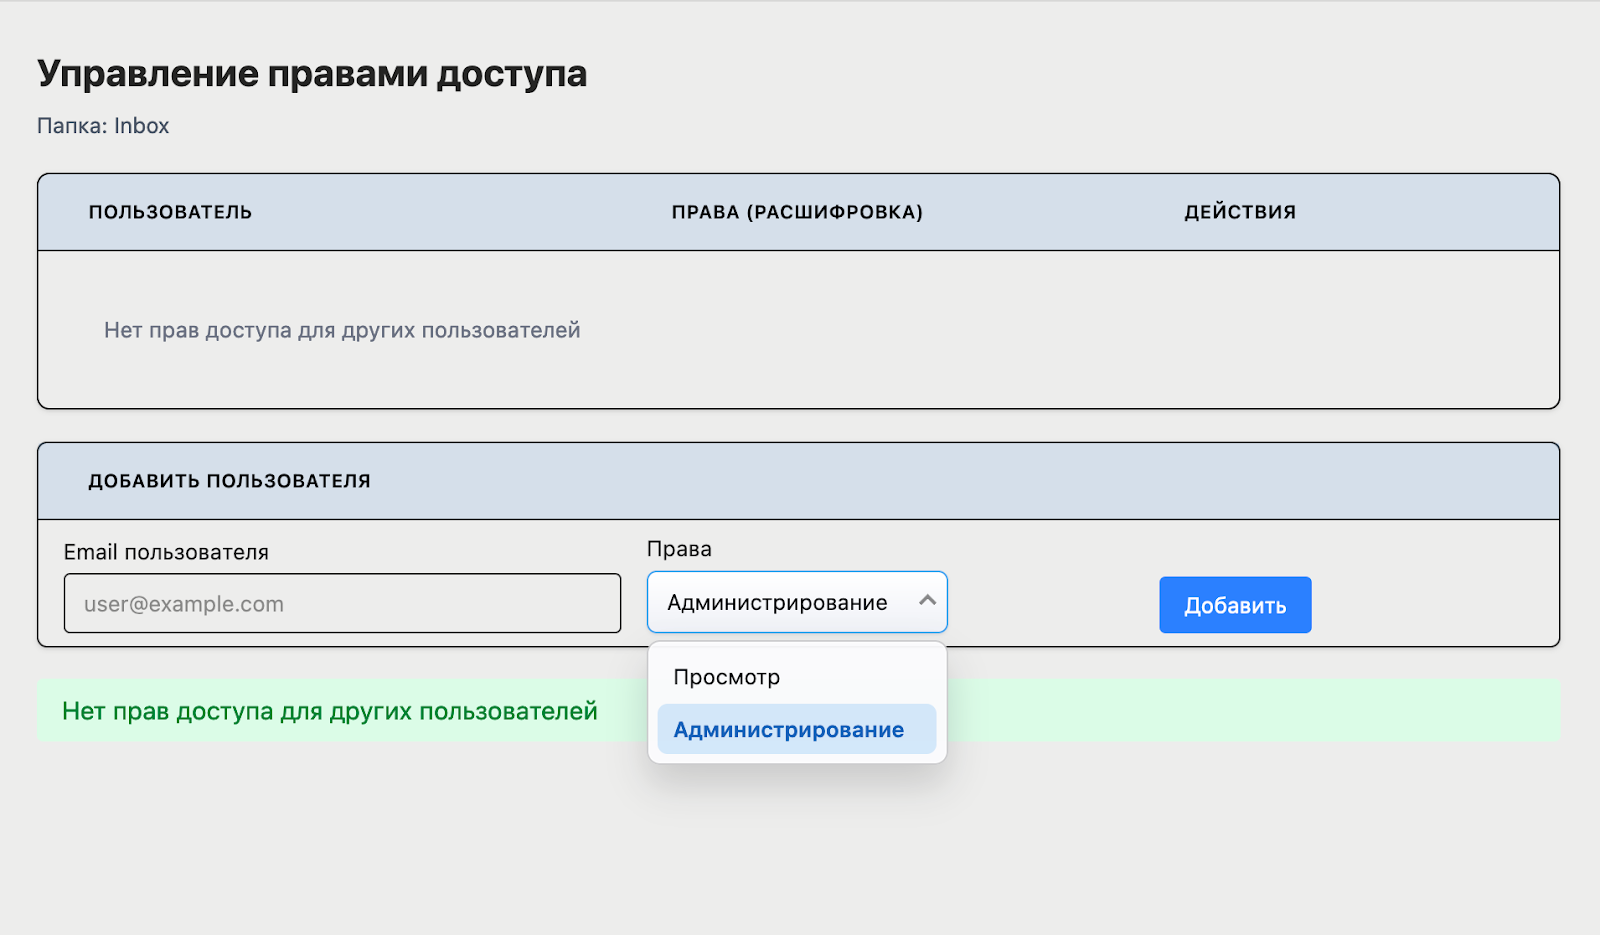Click the Управление правами доступа heading
Screen dimensions: 1600x935
point(312,74)
